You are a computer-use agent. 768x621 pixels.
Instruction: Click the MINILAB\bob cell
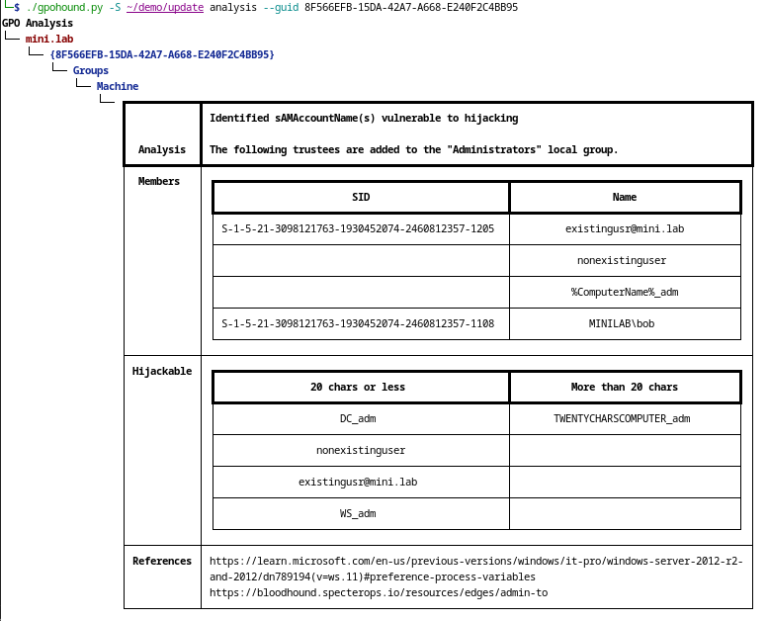tap(622, 323)
